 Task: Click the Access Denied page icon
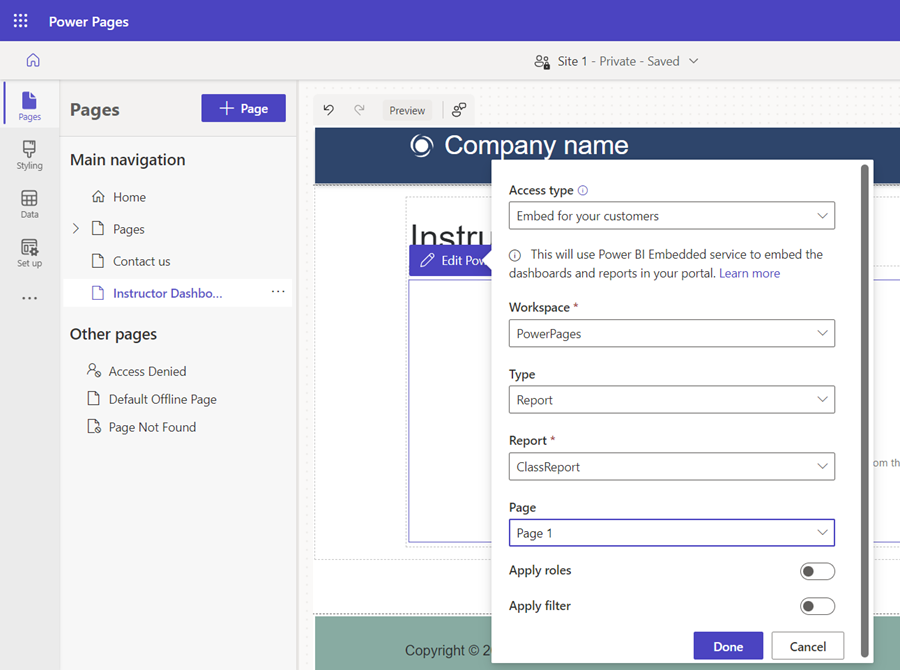[94, 370]
